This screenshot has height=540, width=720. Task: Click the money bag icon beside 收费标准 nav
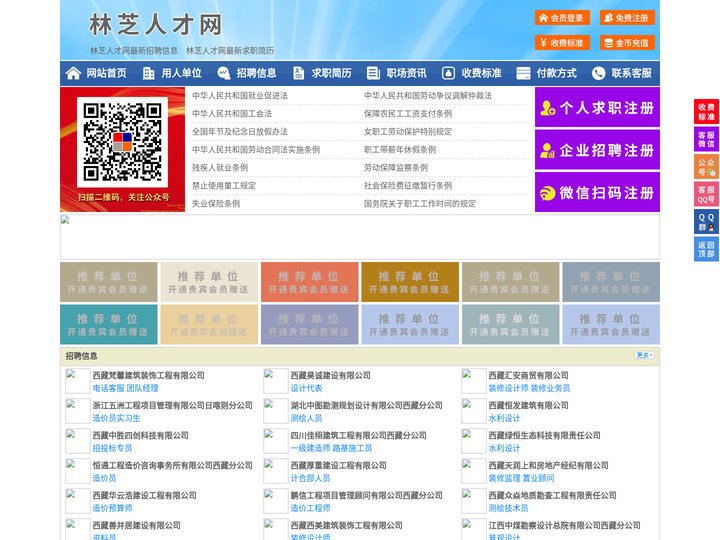tap(448, 73)
